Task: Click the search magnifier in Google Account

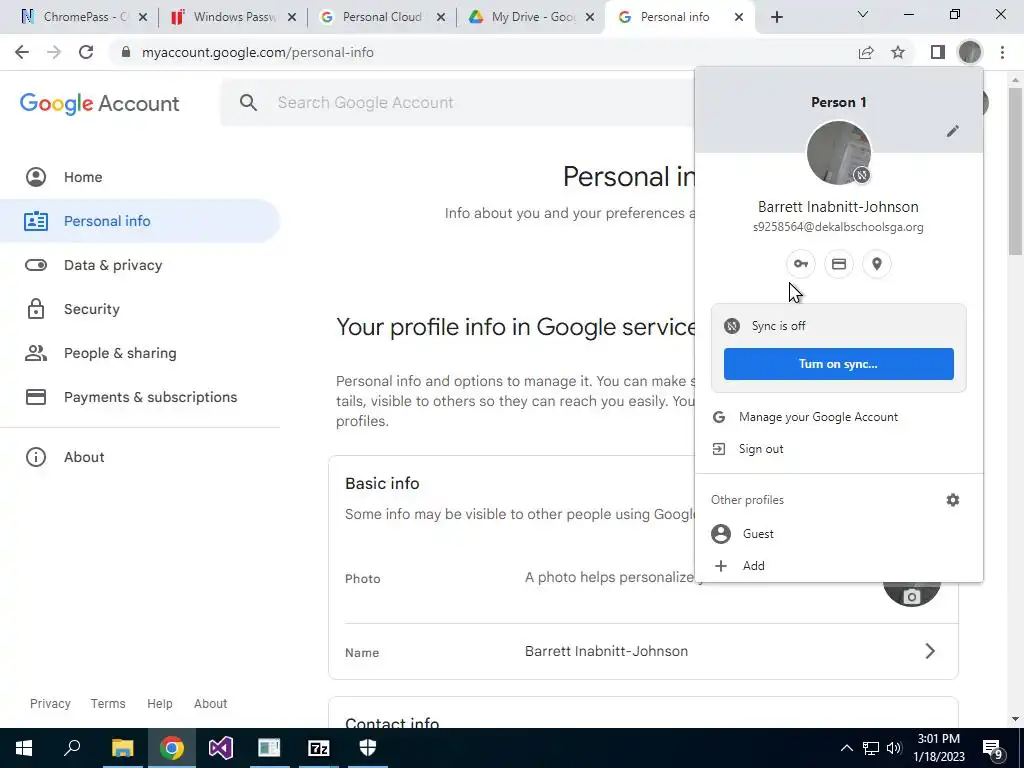Action: click(x=248, y=103)
